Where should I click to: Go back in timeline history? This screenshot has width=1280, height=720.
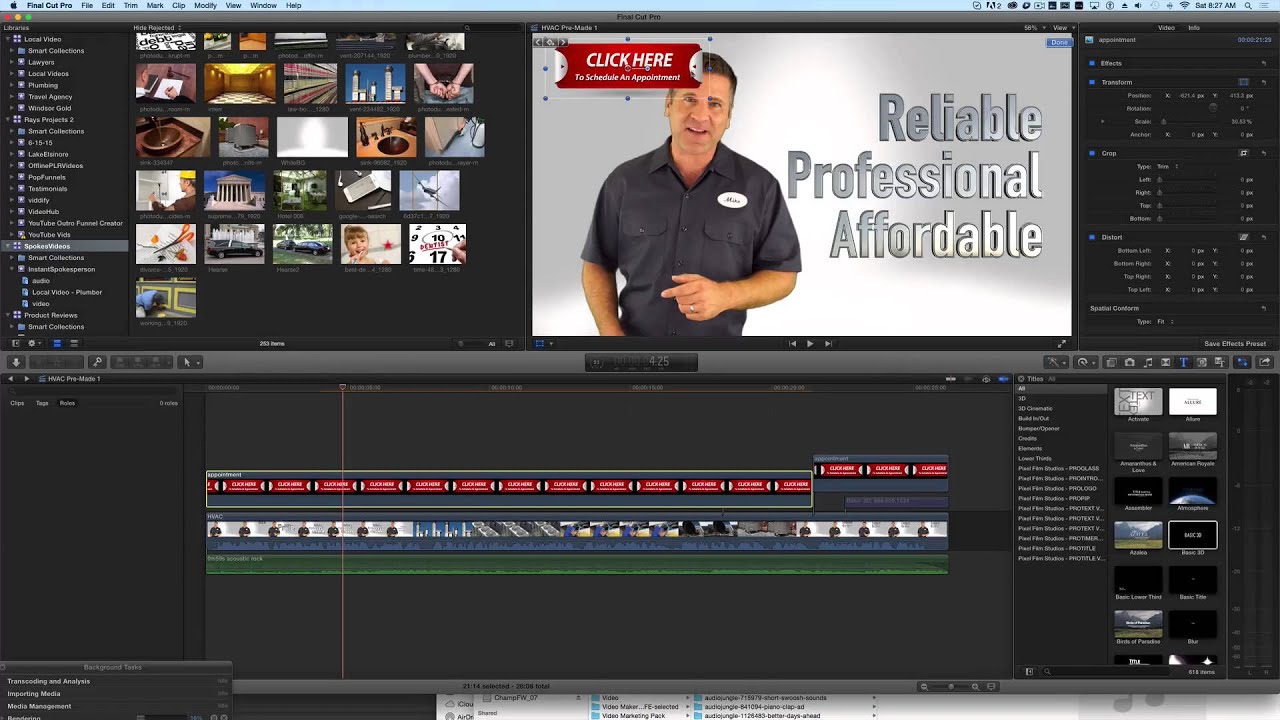11,379
